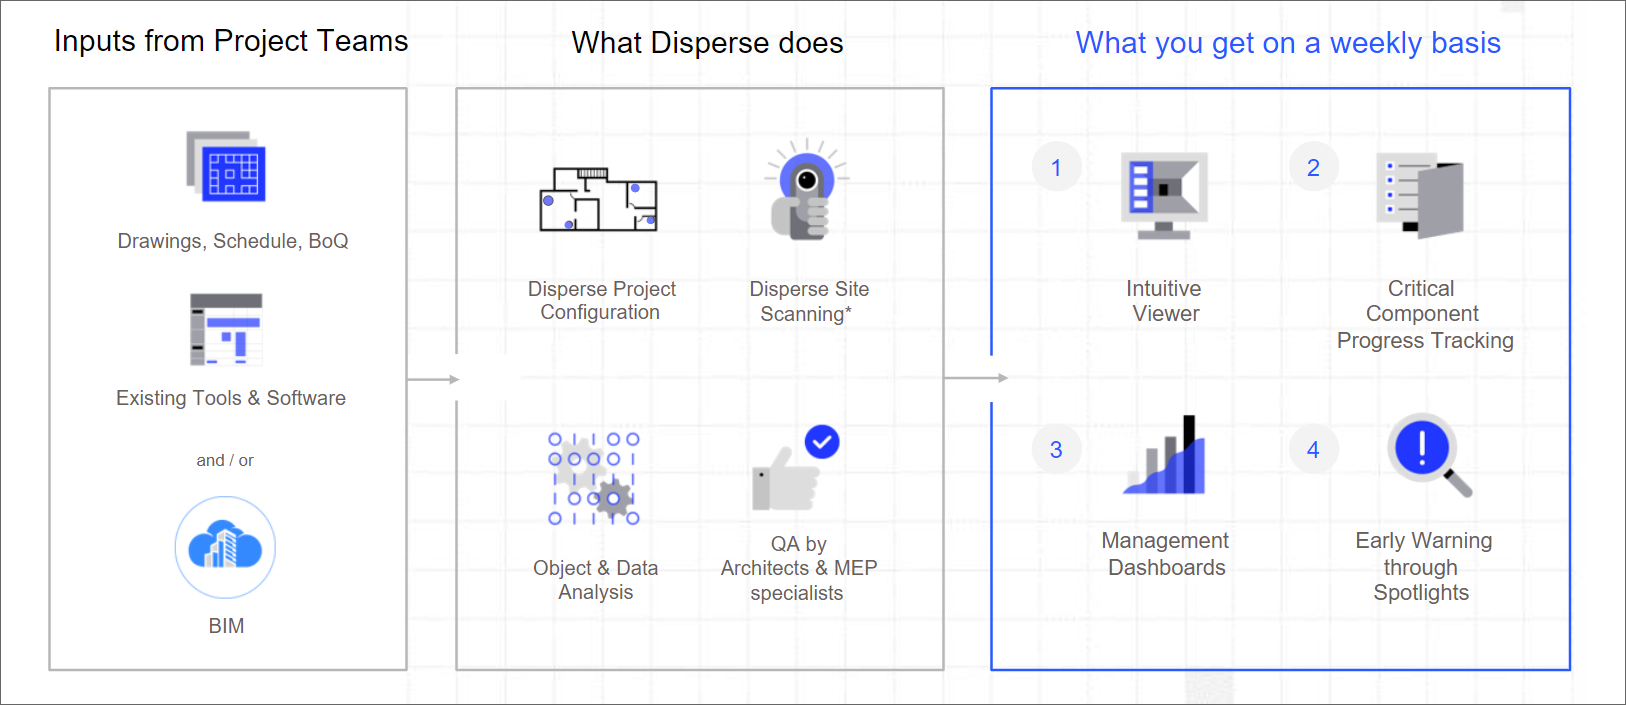The width and height of the screenshot is (1626, 705).
Task: Click the "Inputs from Project Teams" heading
Action: [231, 41]
